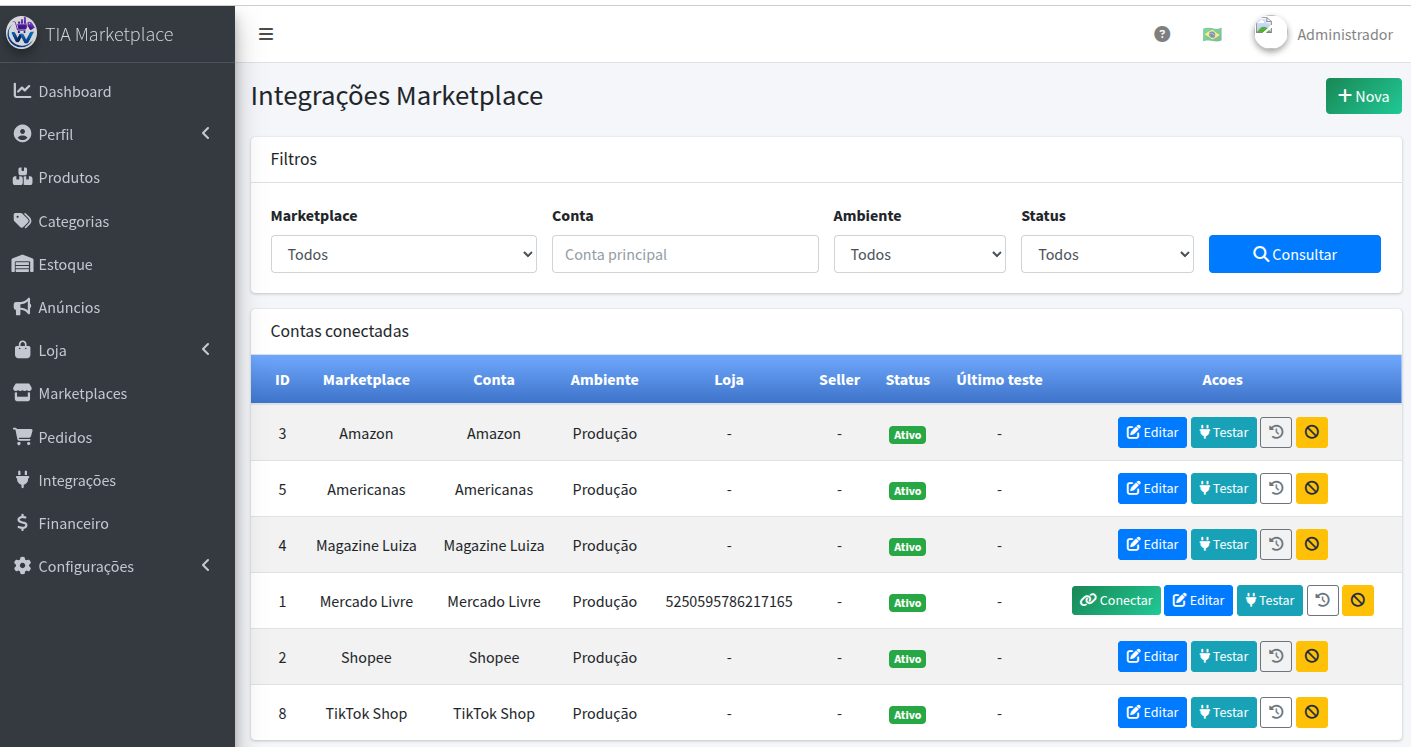
Task: Go to Marketplaces in the sidebar
Action: (117, 393)
